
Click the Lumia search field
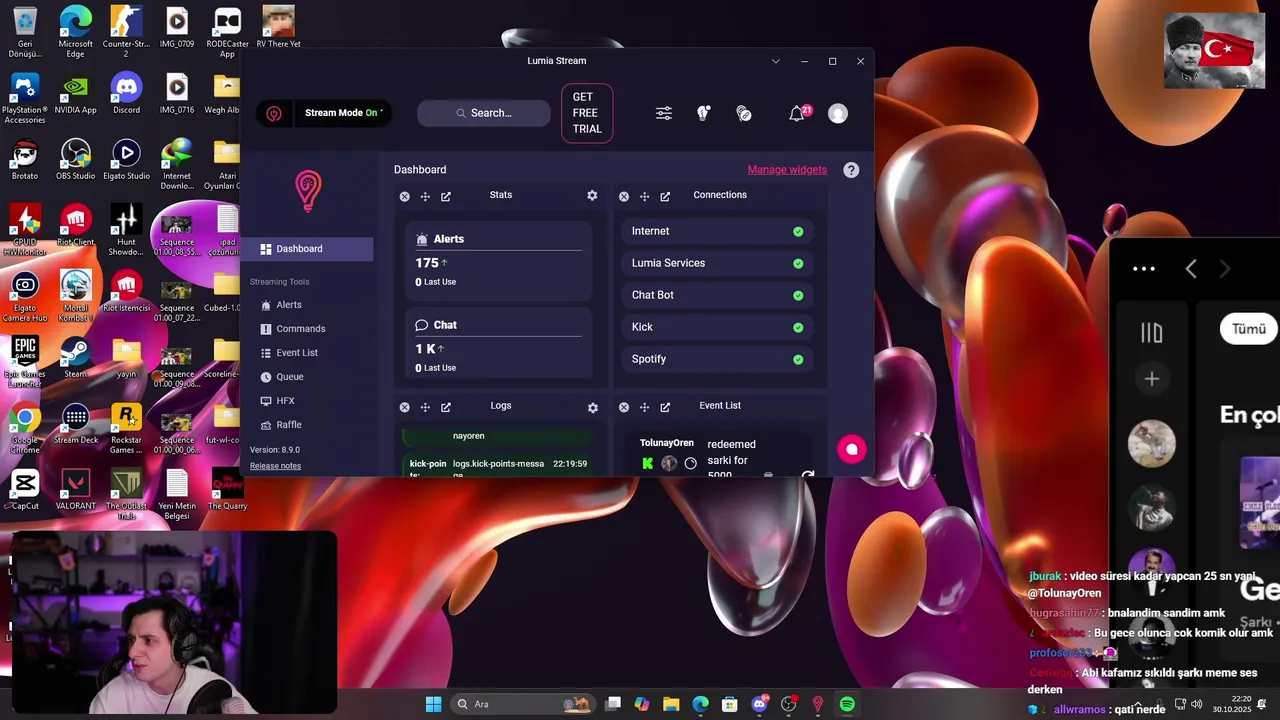(x=484, y=113)
